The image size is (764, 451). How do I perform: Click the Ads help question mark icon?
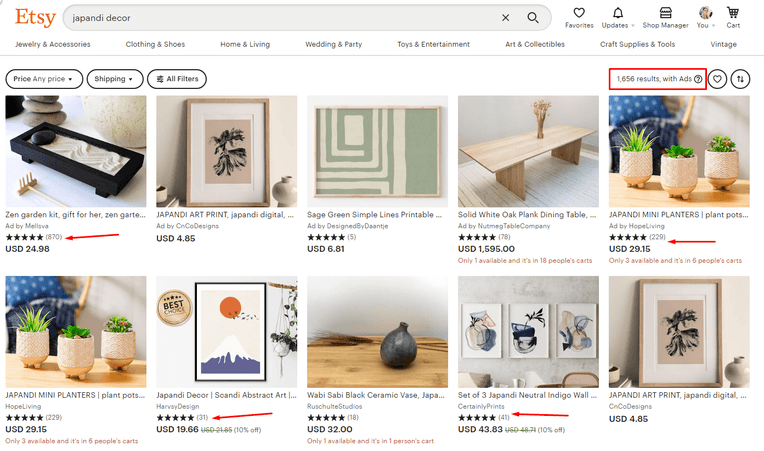point(698,79)
